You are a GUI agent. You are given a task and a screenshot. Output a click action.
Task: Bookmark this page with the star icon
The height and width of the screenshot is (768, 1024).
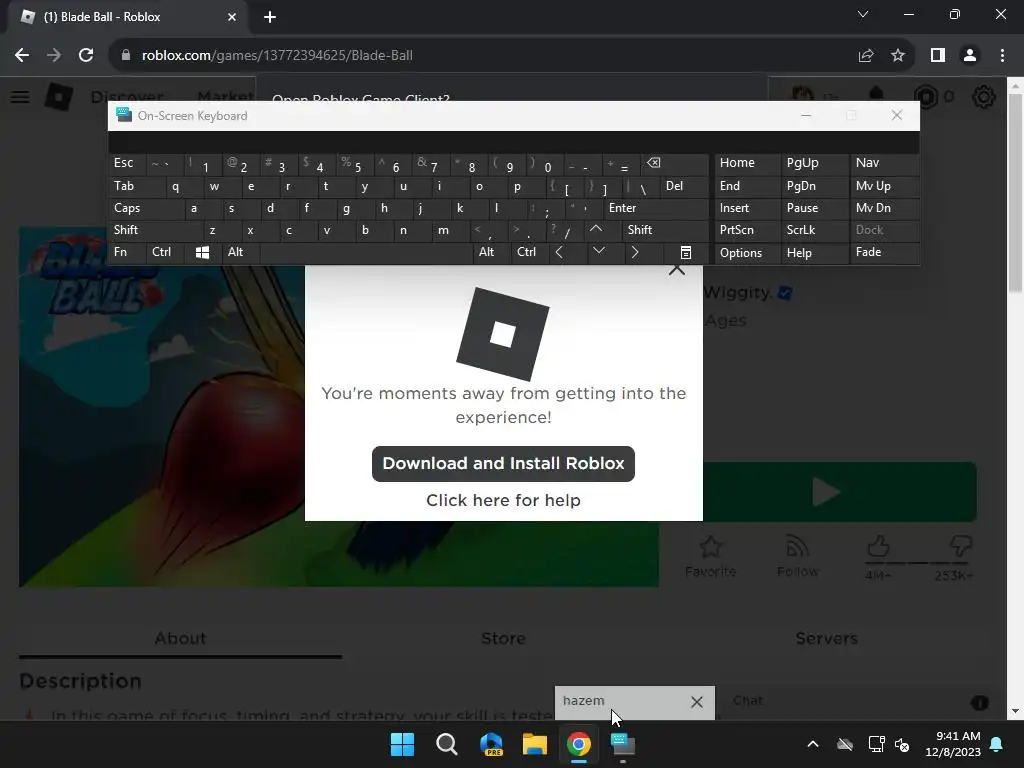pyautogui.click(x=898, y=56)
